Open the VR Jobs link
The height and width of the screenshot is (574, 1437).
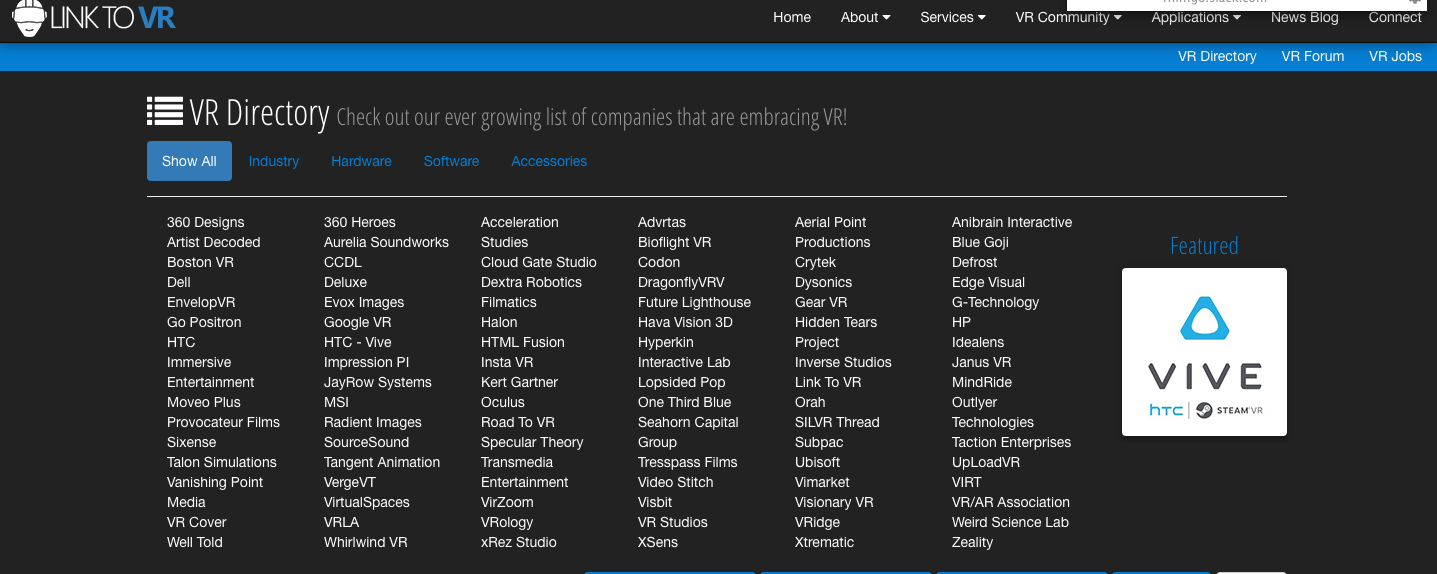[x=1395, y=56]
